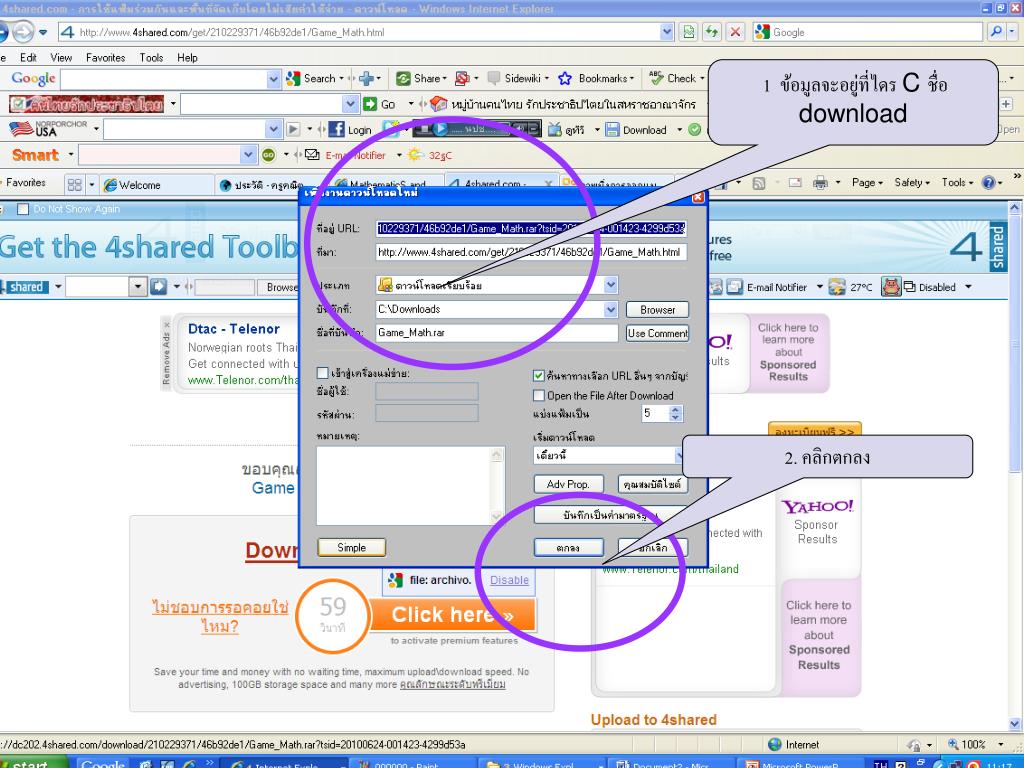This screenshot has width=1024, height=768.
Task: Open the Tools dropdown in command bar
Action: (957, 183)
